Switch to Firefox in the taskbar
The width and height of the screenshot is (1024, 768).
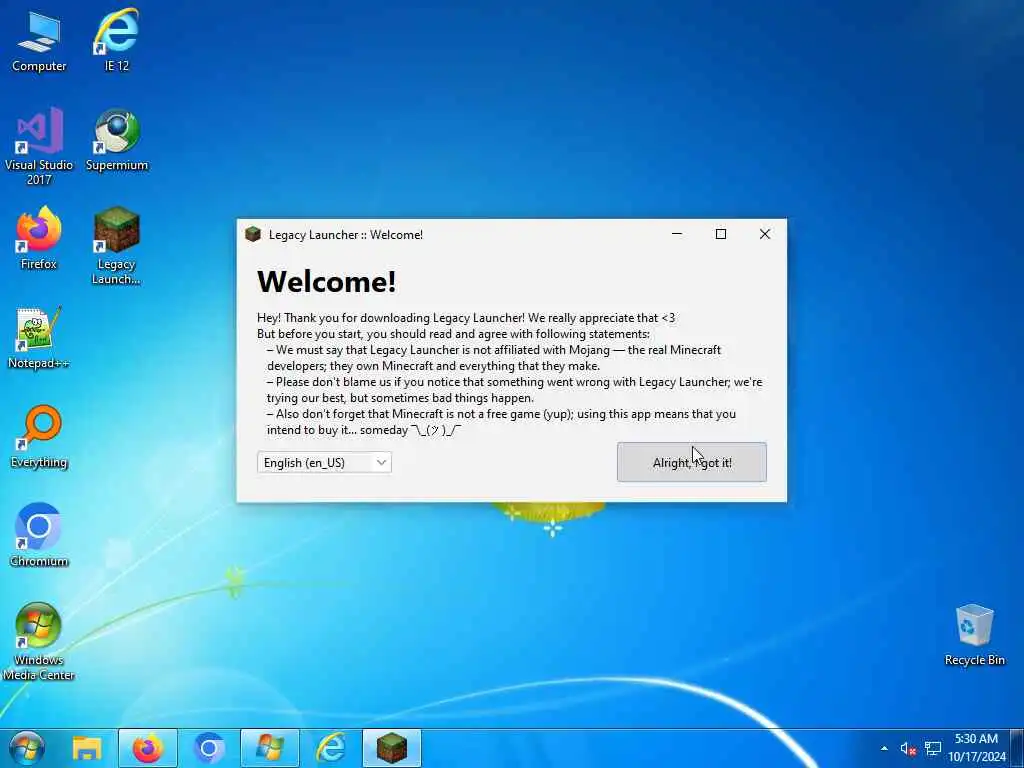(x=148, y=748)
